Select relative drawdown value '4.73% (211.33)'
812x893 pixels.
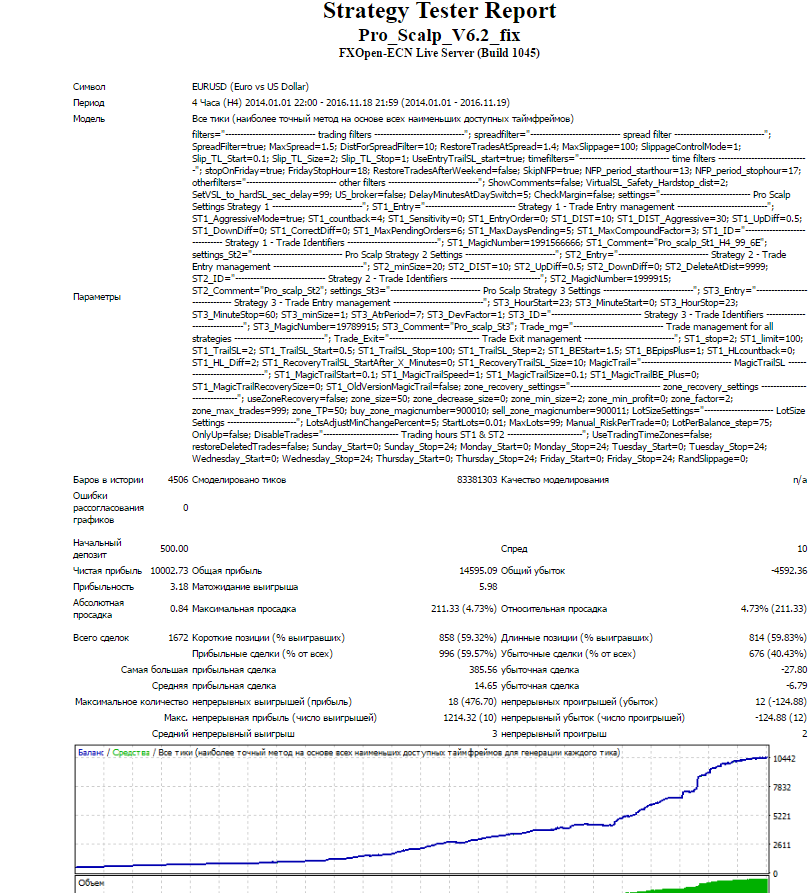774,609
